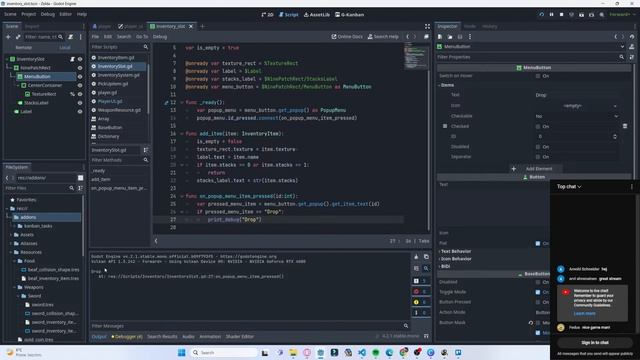Switch to the Debugger bottom panel tab
This screenshot has height=360, width=640.
pos(127,337)
